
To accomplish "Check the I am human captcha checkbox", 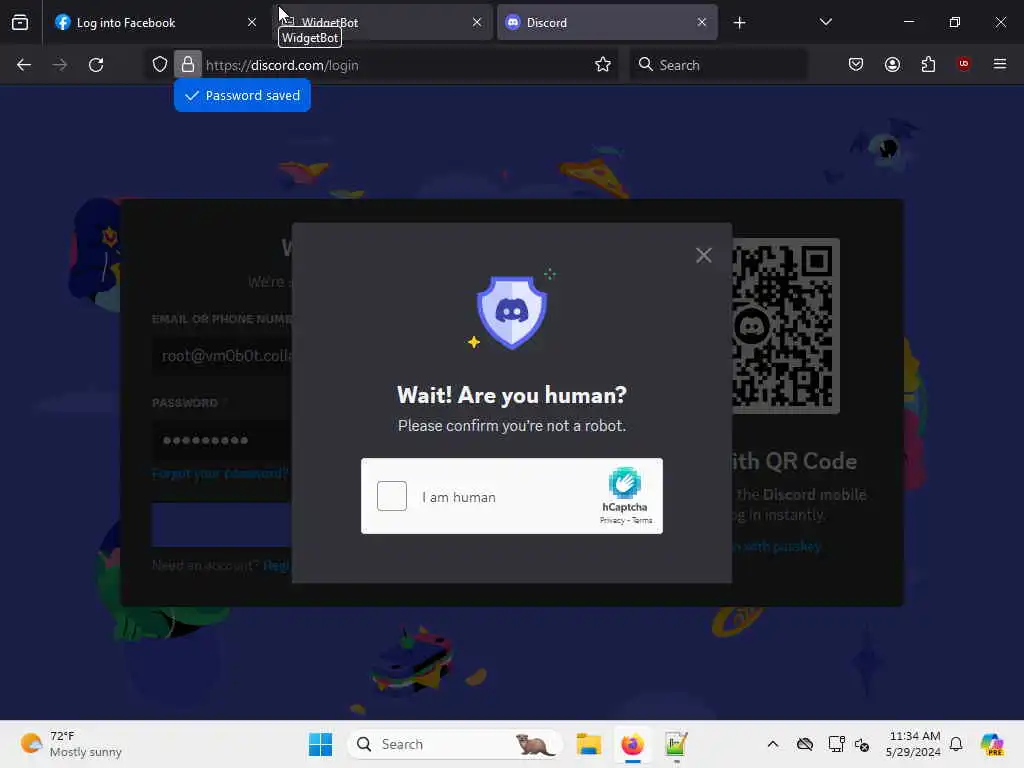I will (x=392, y=496).
